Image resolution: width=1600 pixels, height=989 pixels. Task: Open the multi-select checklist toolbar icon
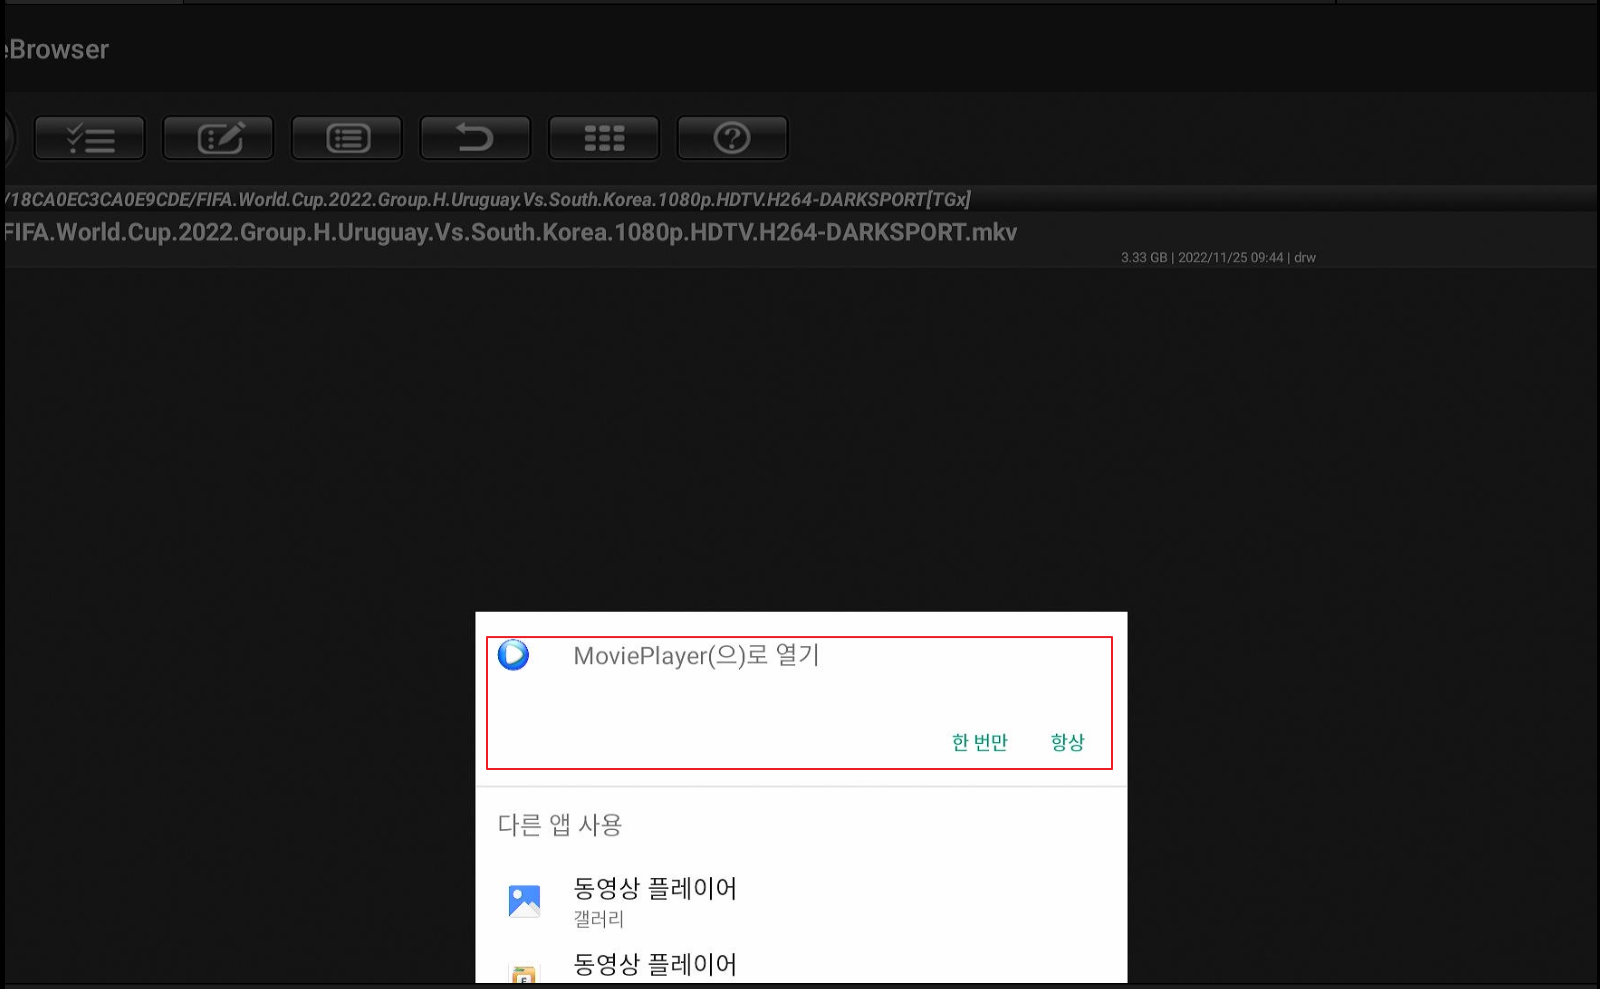pos(90,138)
